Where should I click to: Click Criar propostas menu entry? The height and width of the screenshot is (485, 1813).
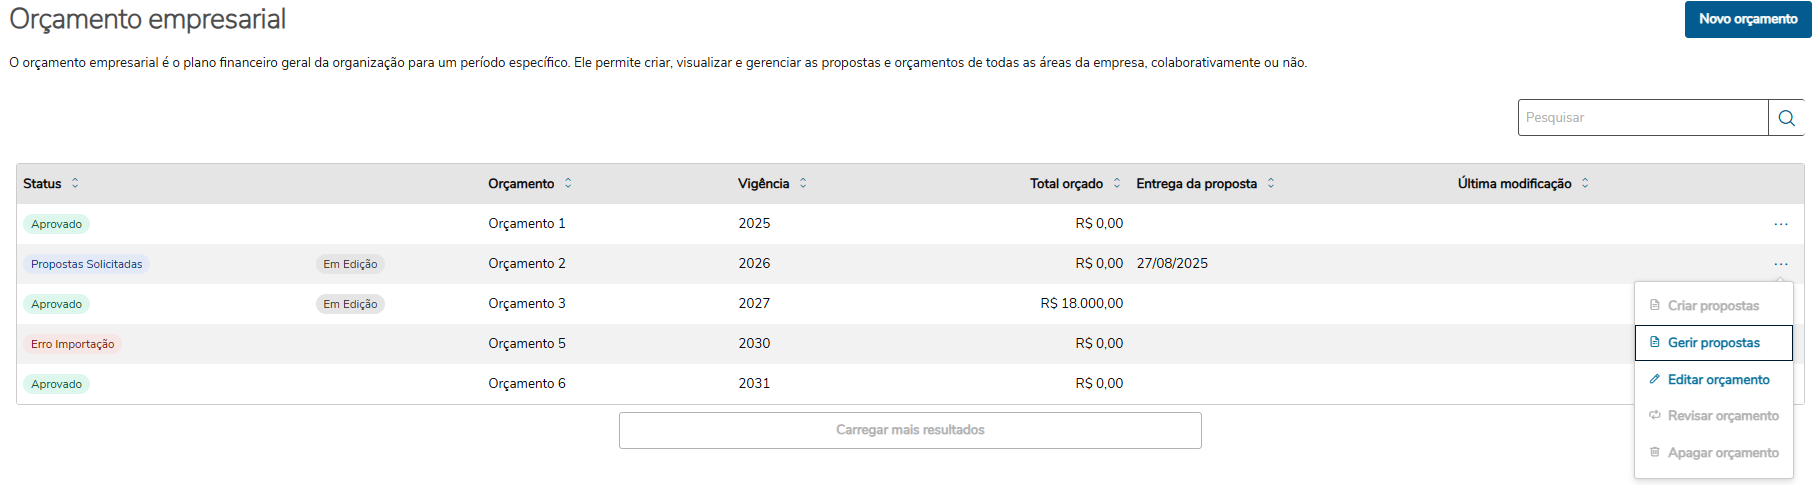click(x=1713, y=306)
